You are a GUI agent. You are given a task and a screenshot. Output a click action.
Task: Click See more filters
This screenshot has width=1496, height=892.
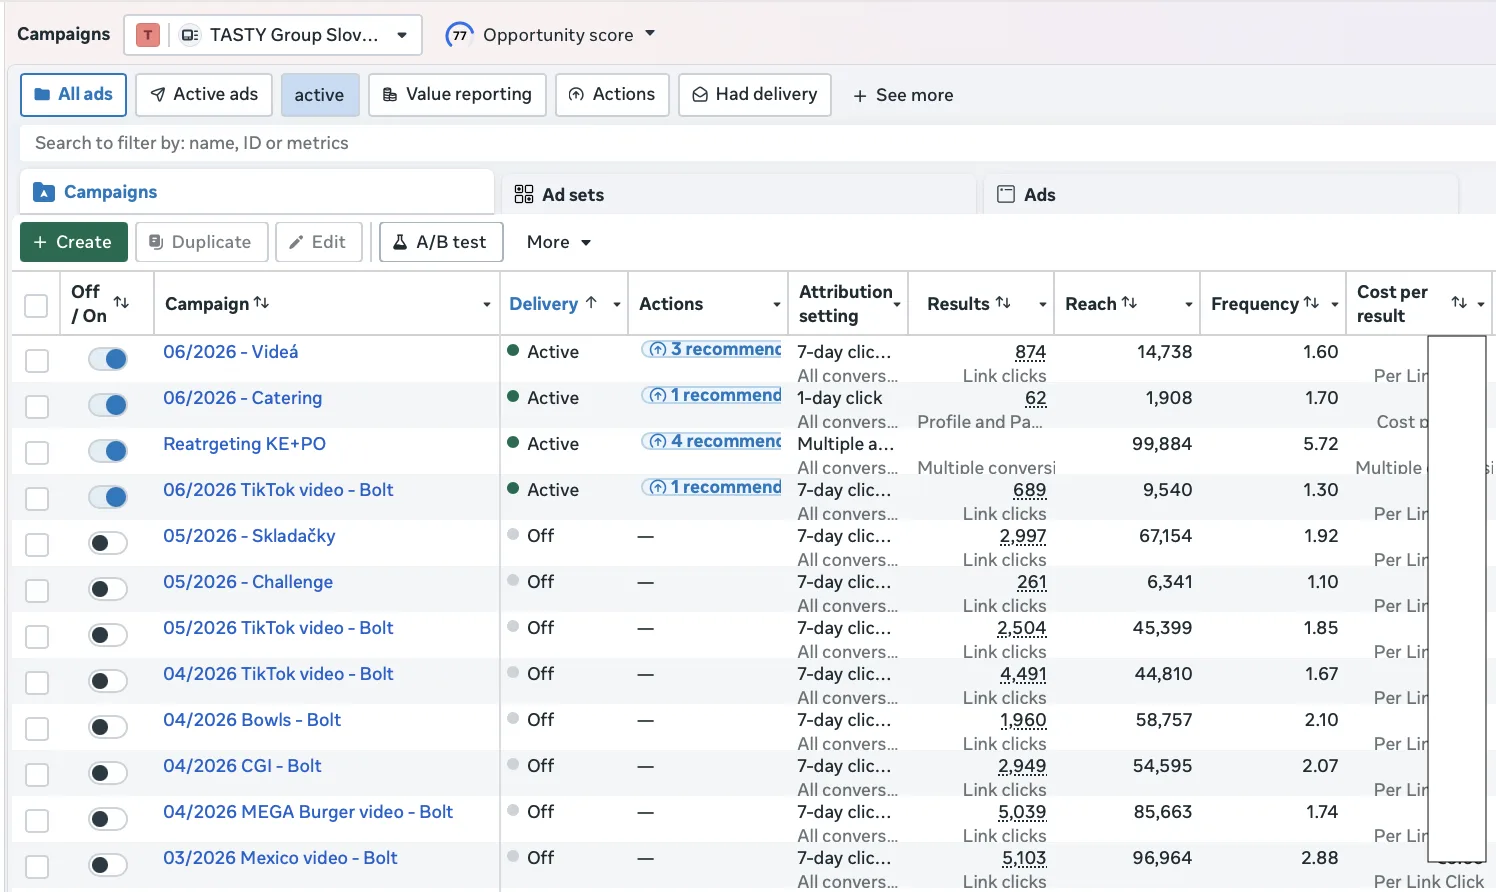coord(903,95)
